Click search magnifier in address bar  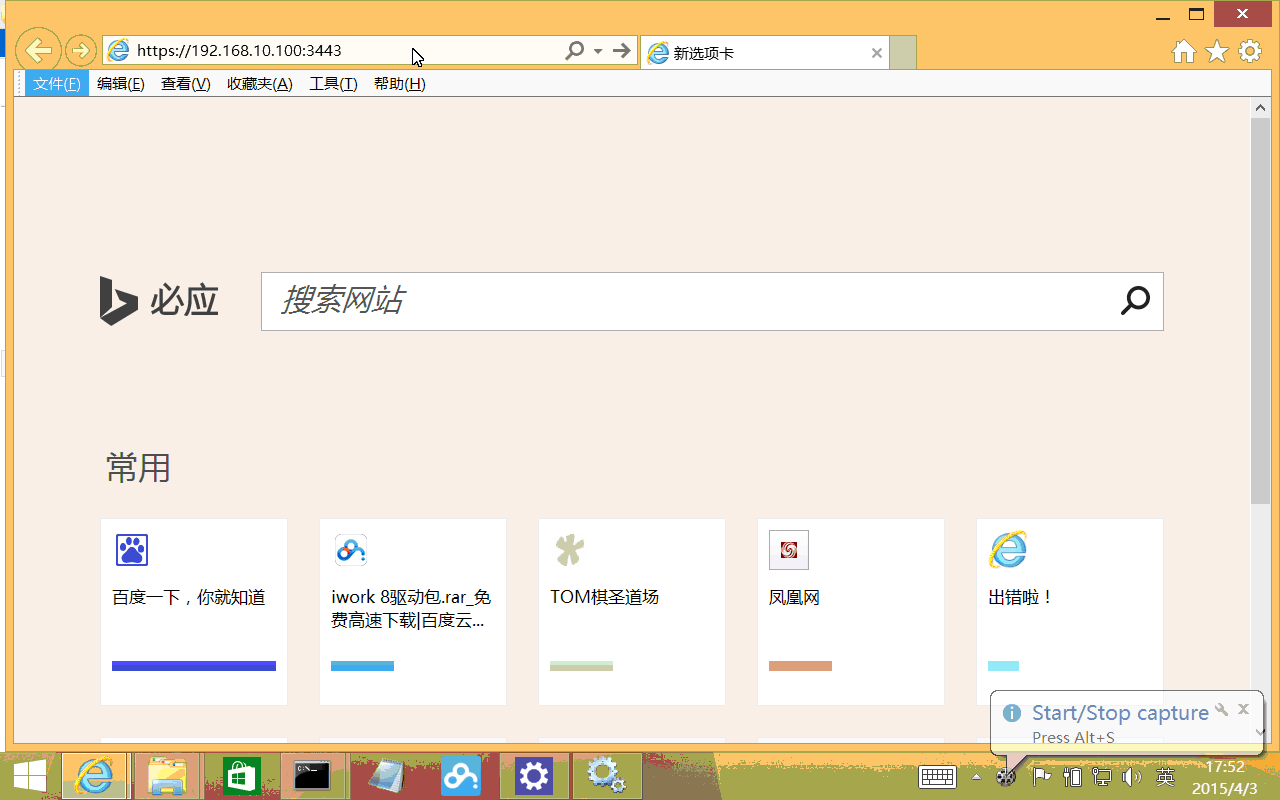(574, 50)
